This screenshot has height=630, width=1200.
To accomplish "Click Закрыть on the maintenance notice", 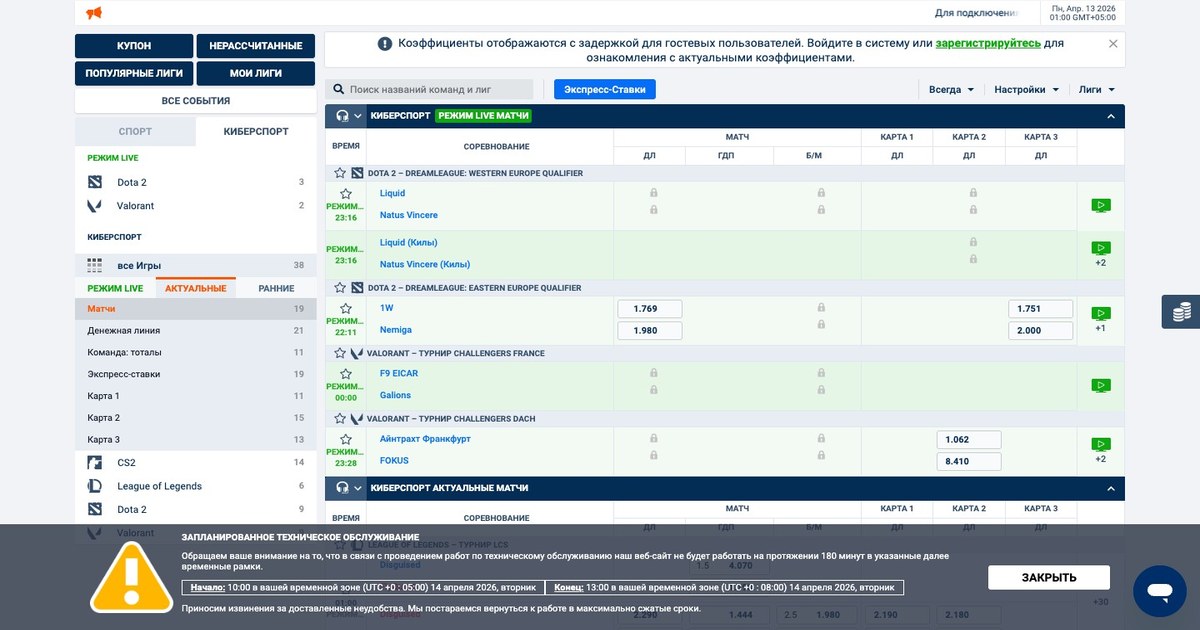I will [x=1049, y=578].
